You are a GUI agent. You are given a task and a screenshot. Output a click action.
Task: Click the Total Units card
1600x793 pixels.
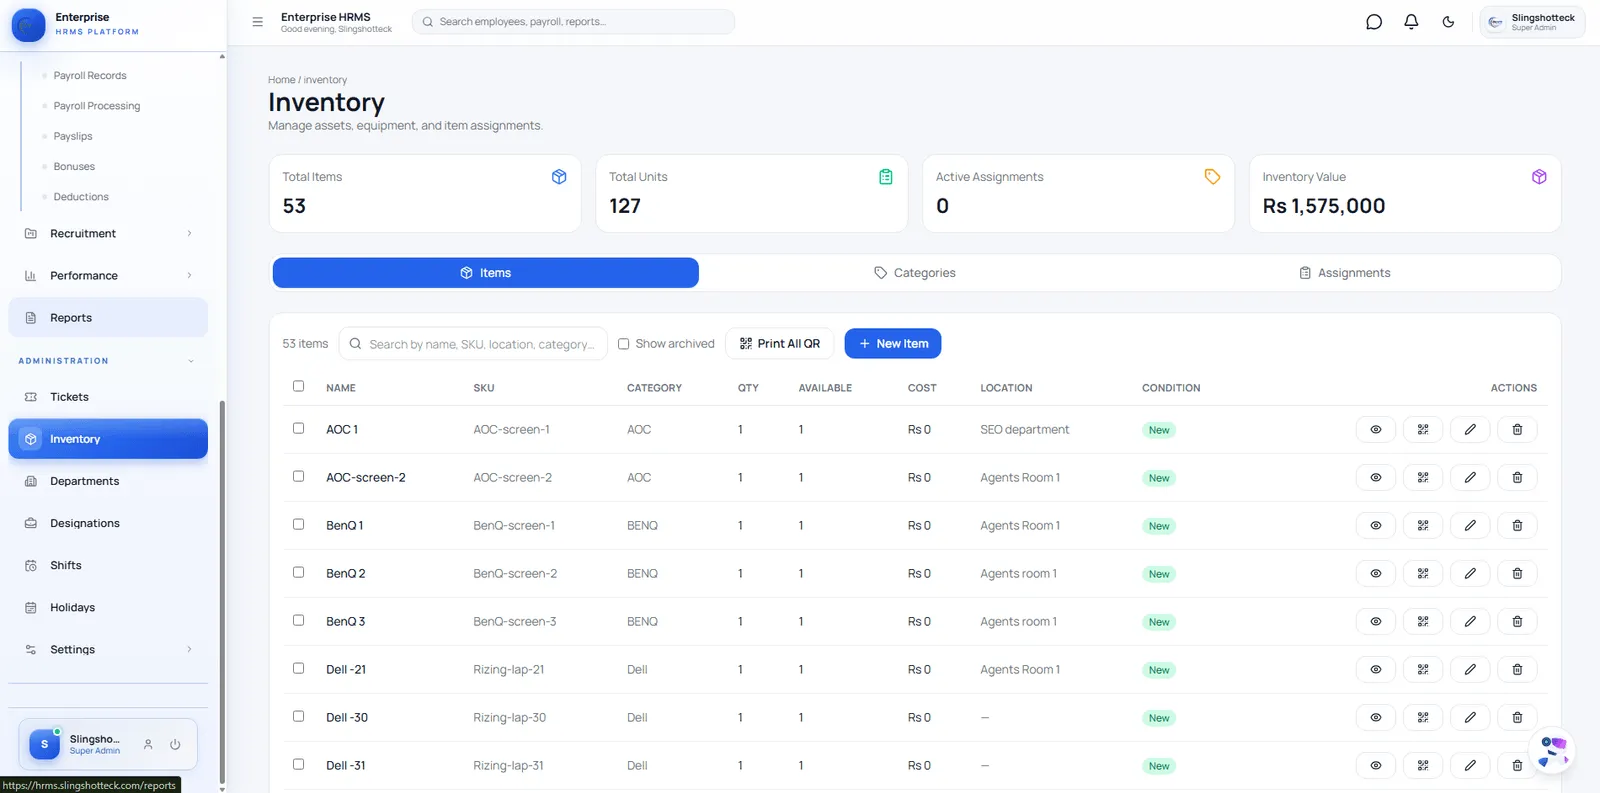pos(752,194)
